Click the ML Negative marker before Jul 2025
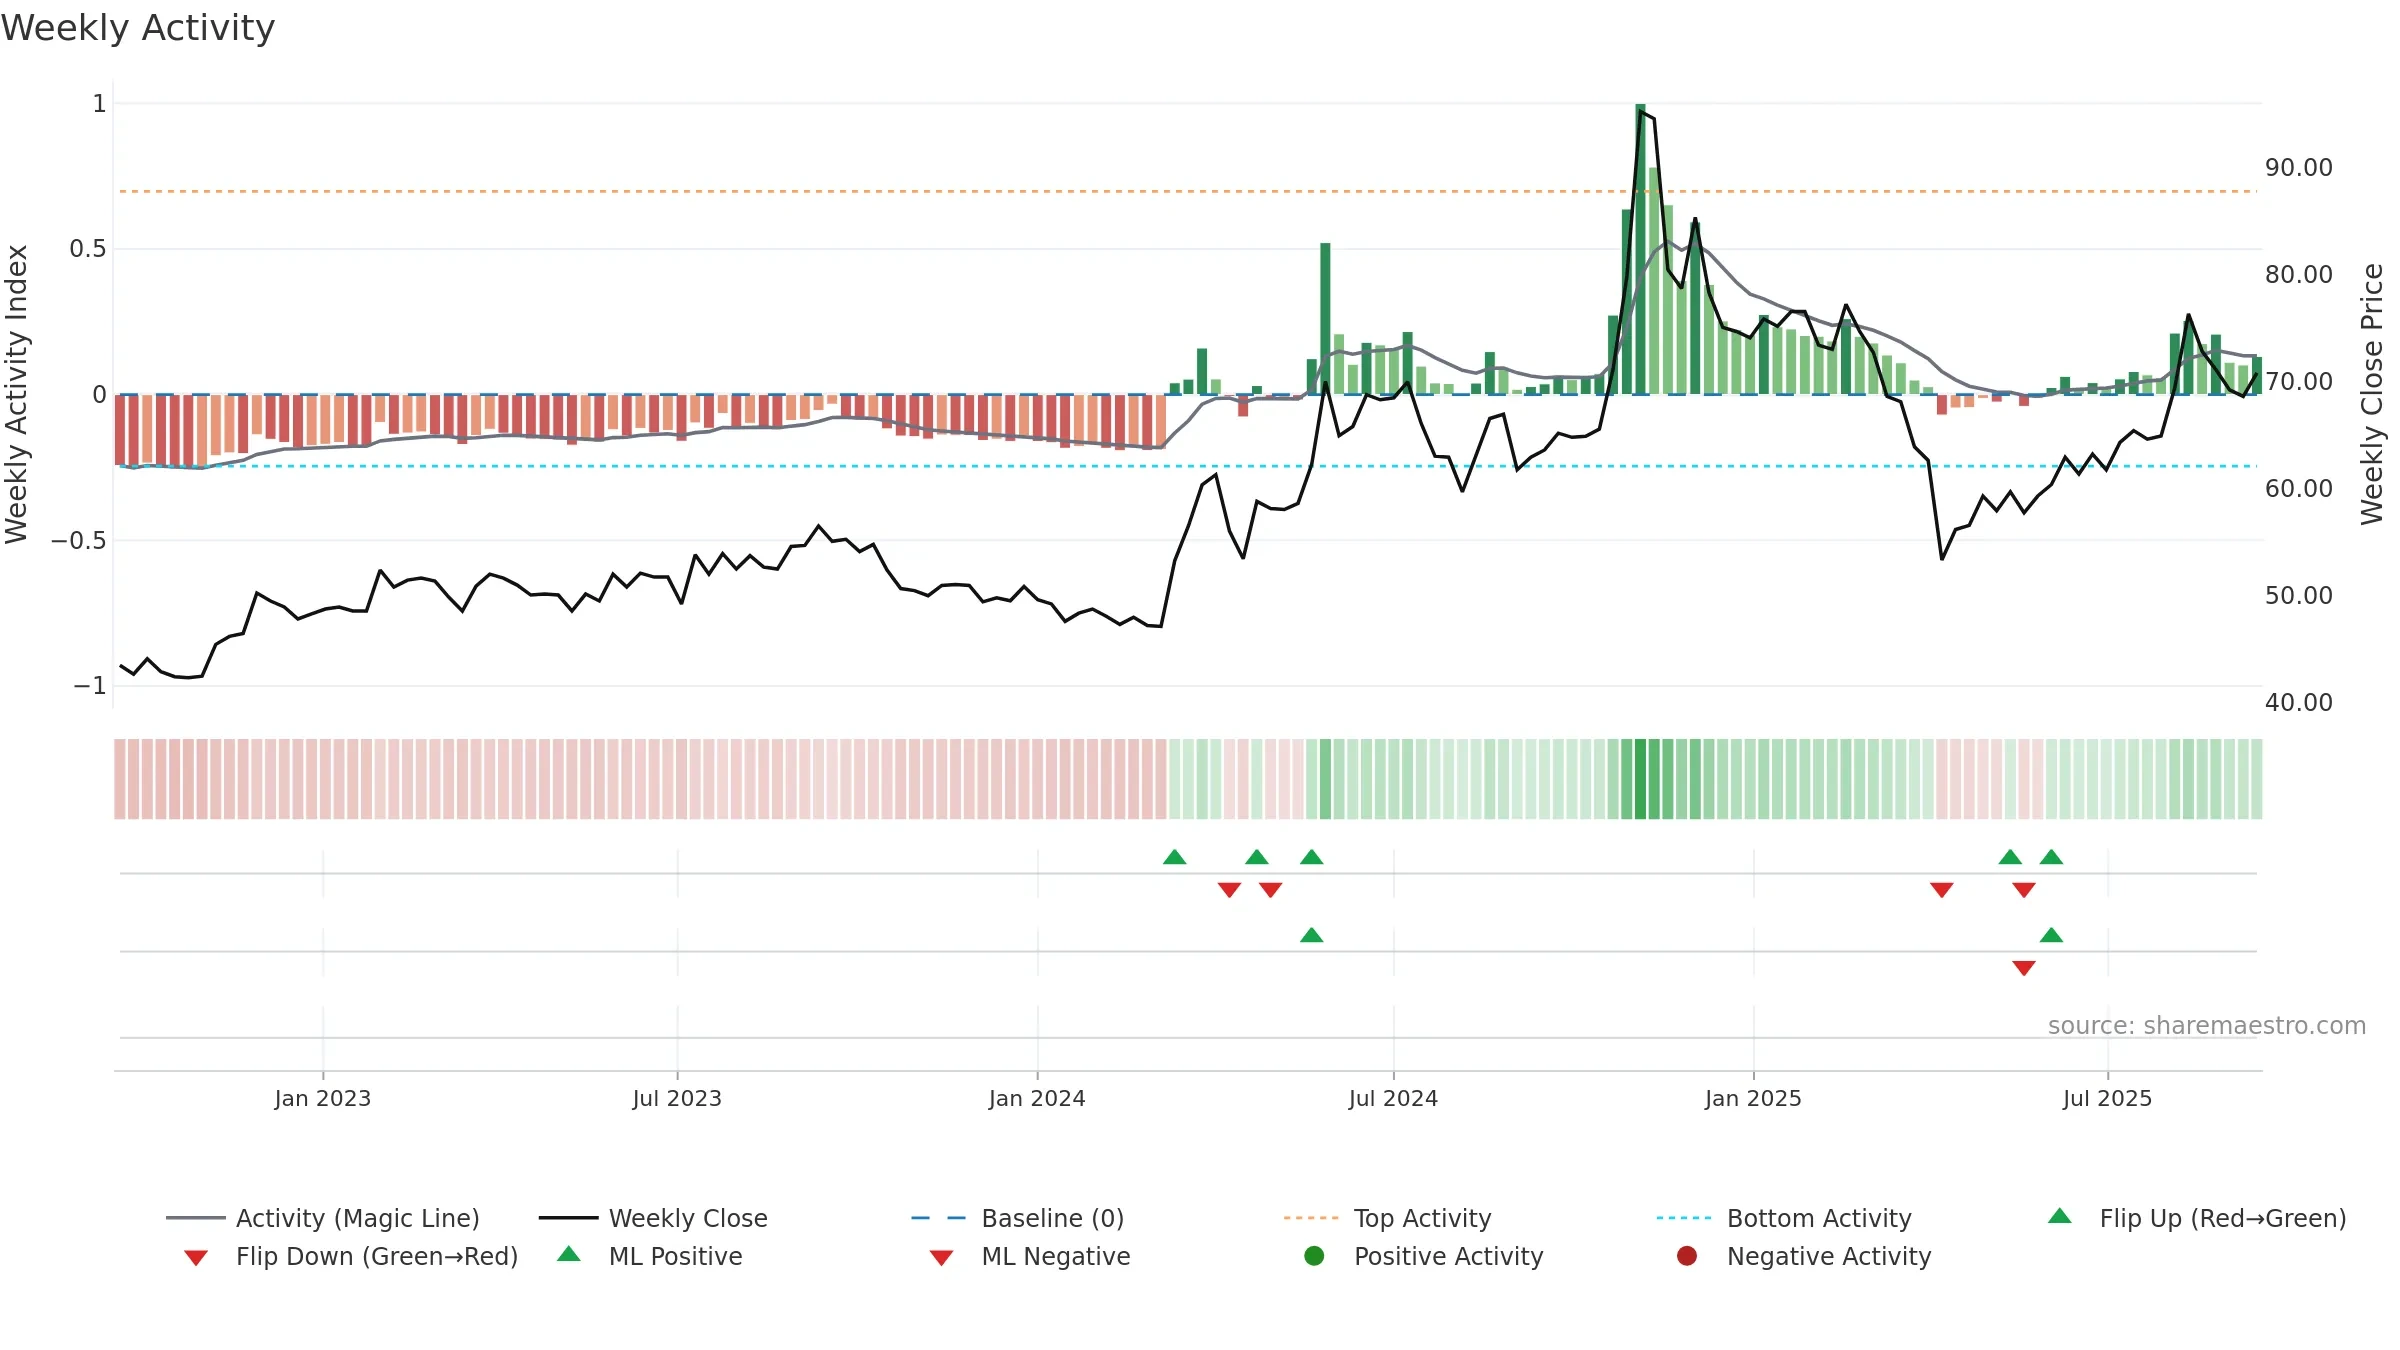 2024,968
